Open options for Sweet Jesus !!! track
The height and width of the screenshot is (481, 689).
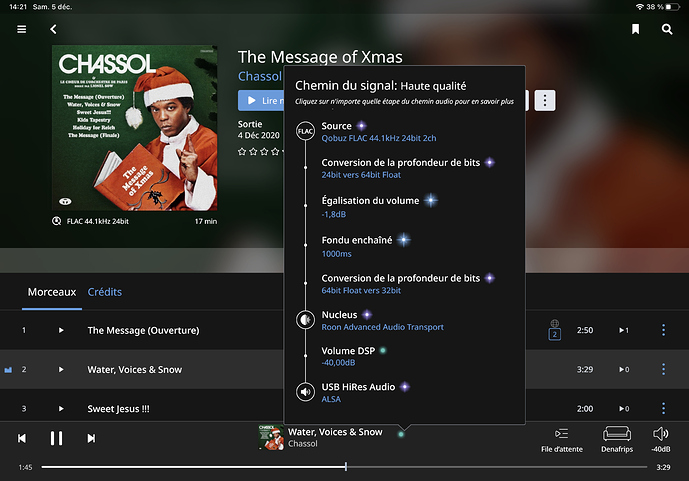tap(664, 408)
